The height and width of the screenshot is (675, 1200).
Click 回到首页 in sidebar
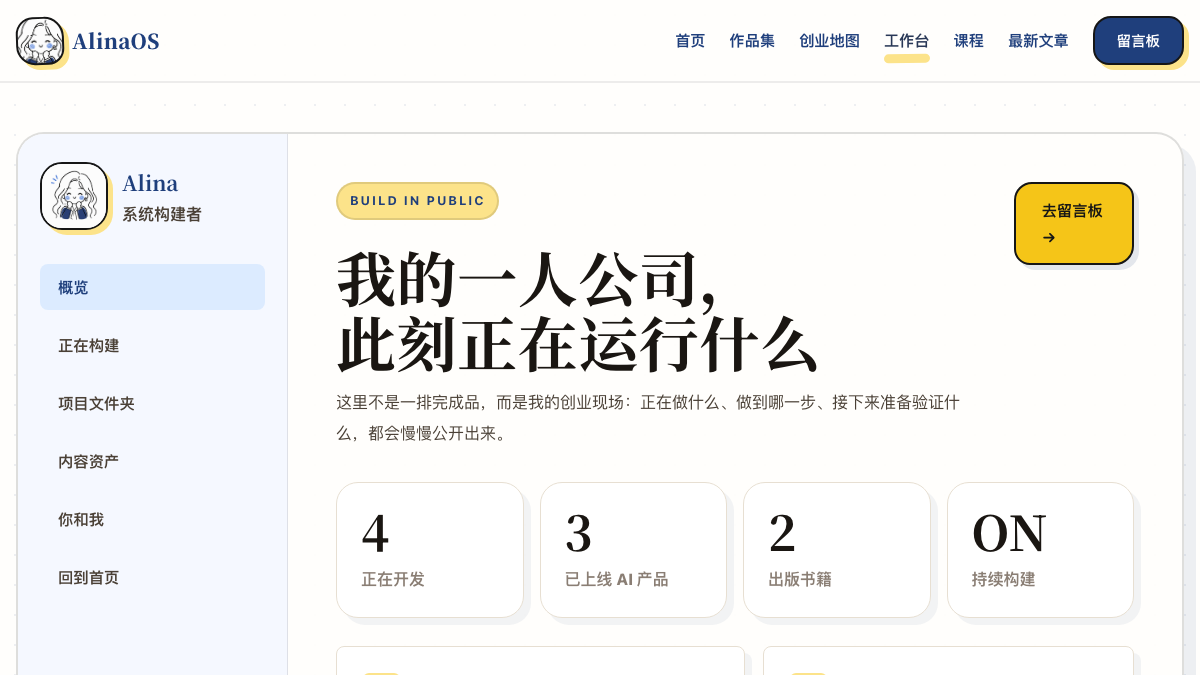pyautogui.click(x=152, y=577)
